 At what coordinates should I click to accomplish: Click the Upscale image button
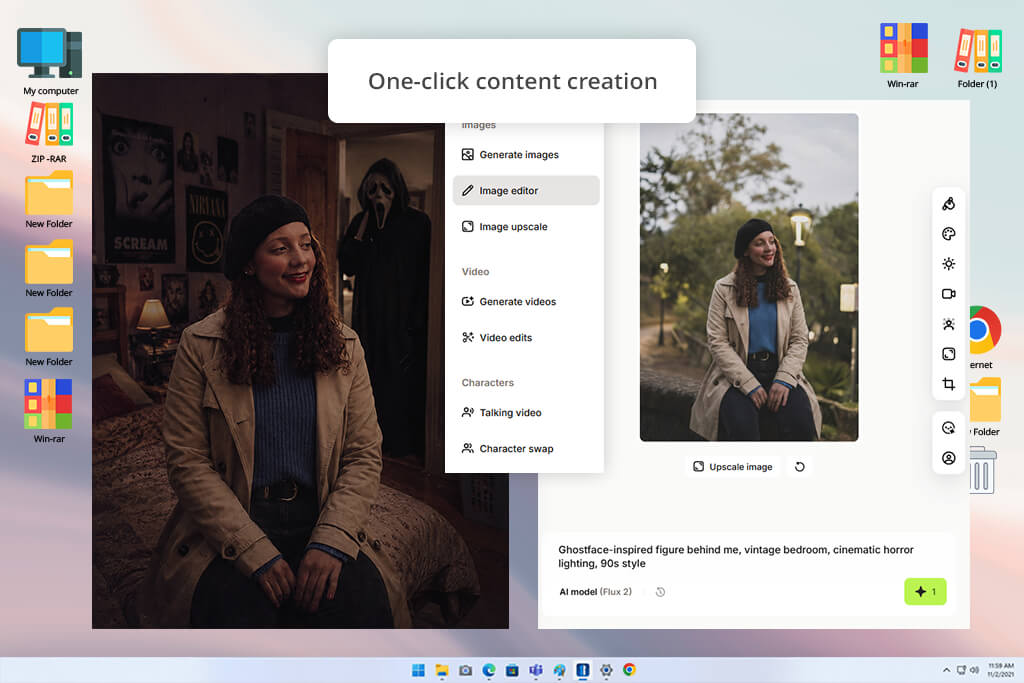[x=732, y=467]
